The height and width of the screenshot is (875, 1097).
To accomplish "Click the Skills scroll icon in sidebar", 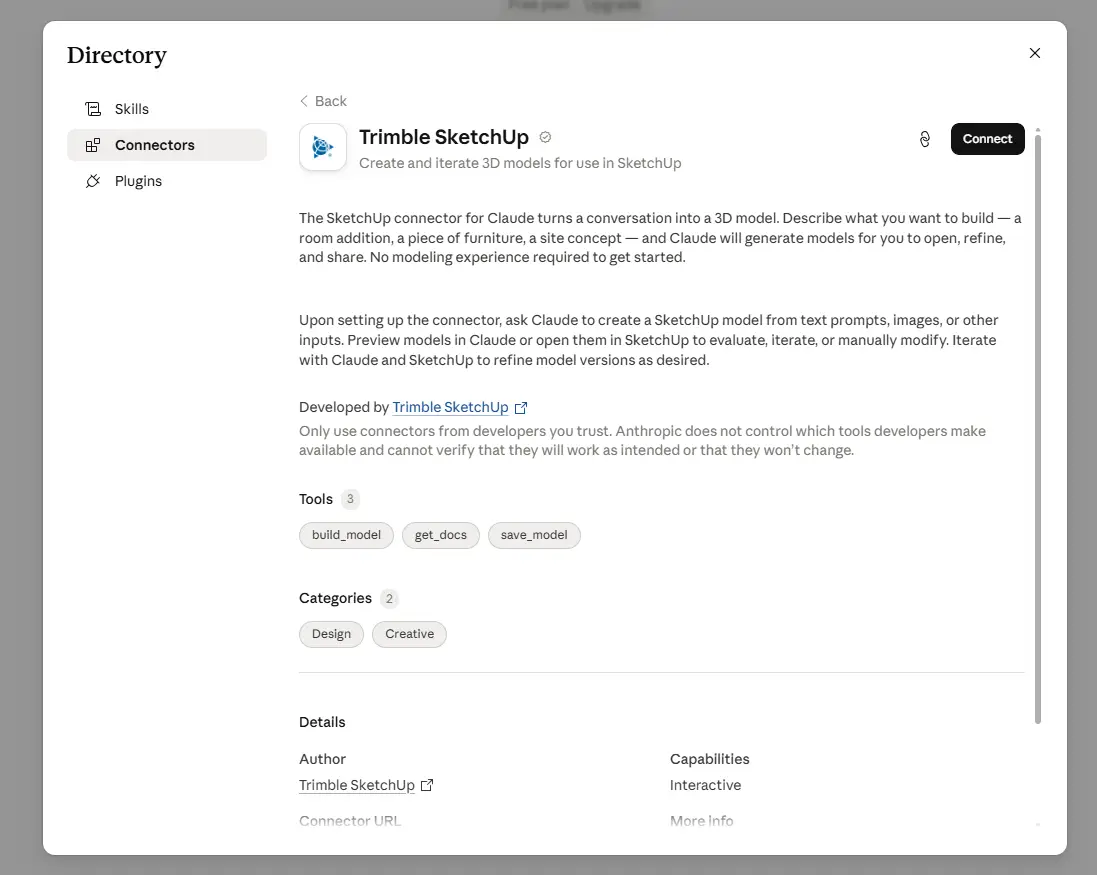I will [93, 109].
